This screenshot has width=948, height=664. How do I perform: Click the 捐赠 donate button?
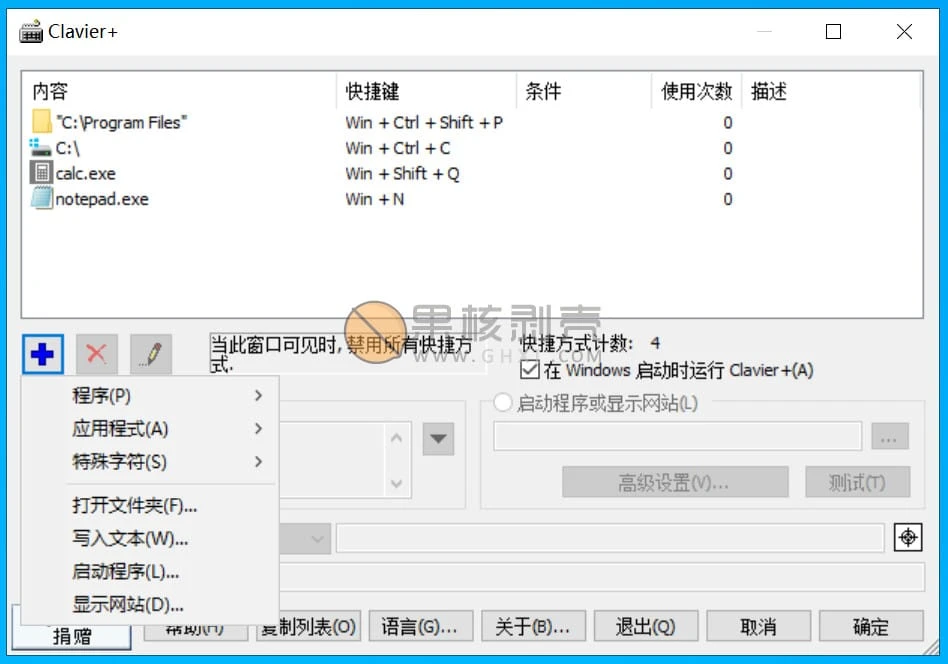pos(71,635)
